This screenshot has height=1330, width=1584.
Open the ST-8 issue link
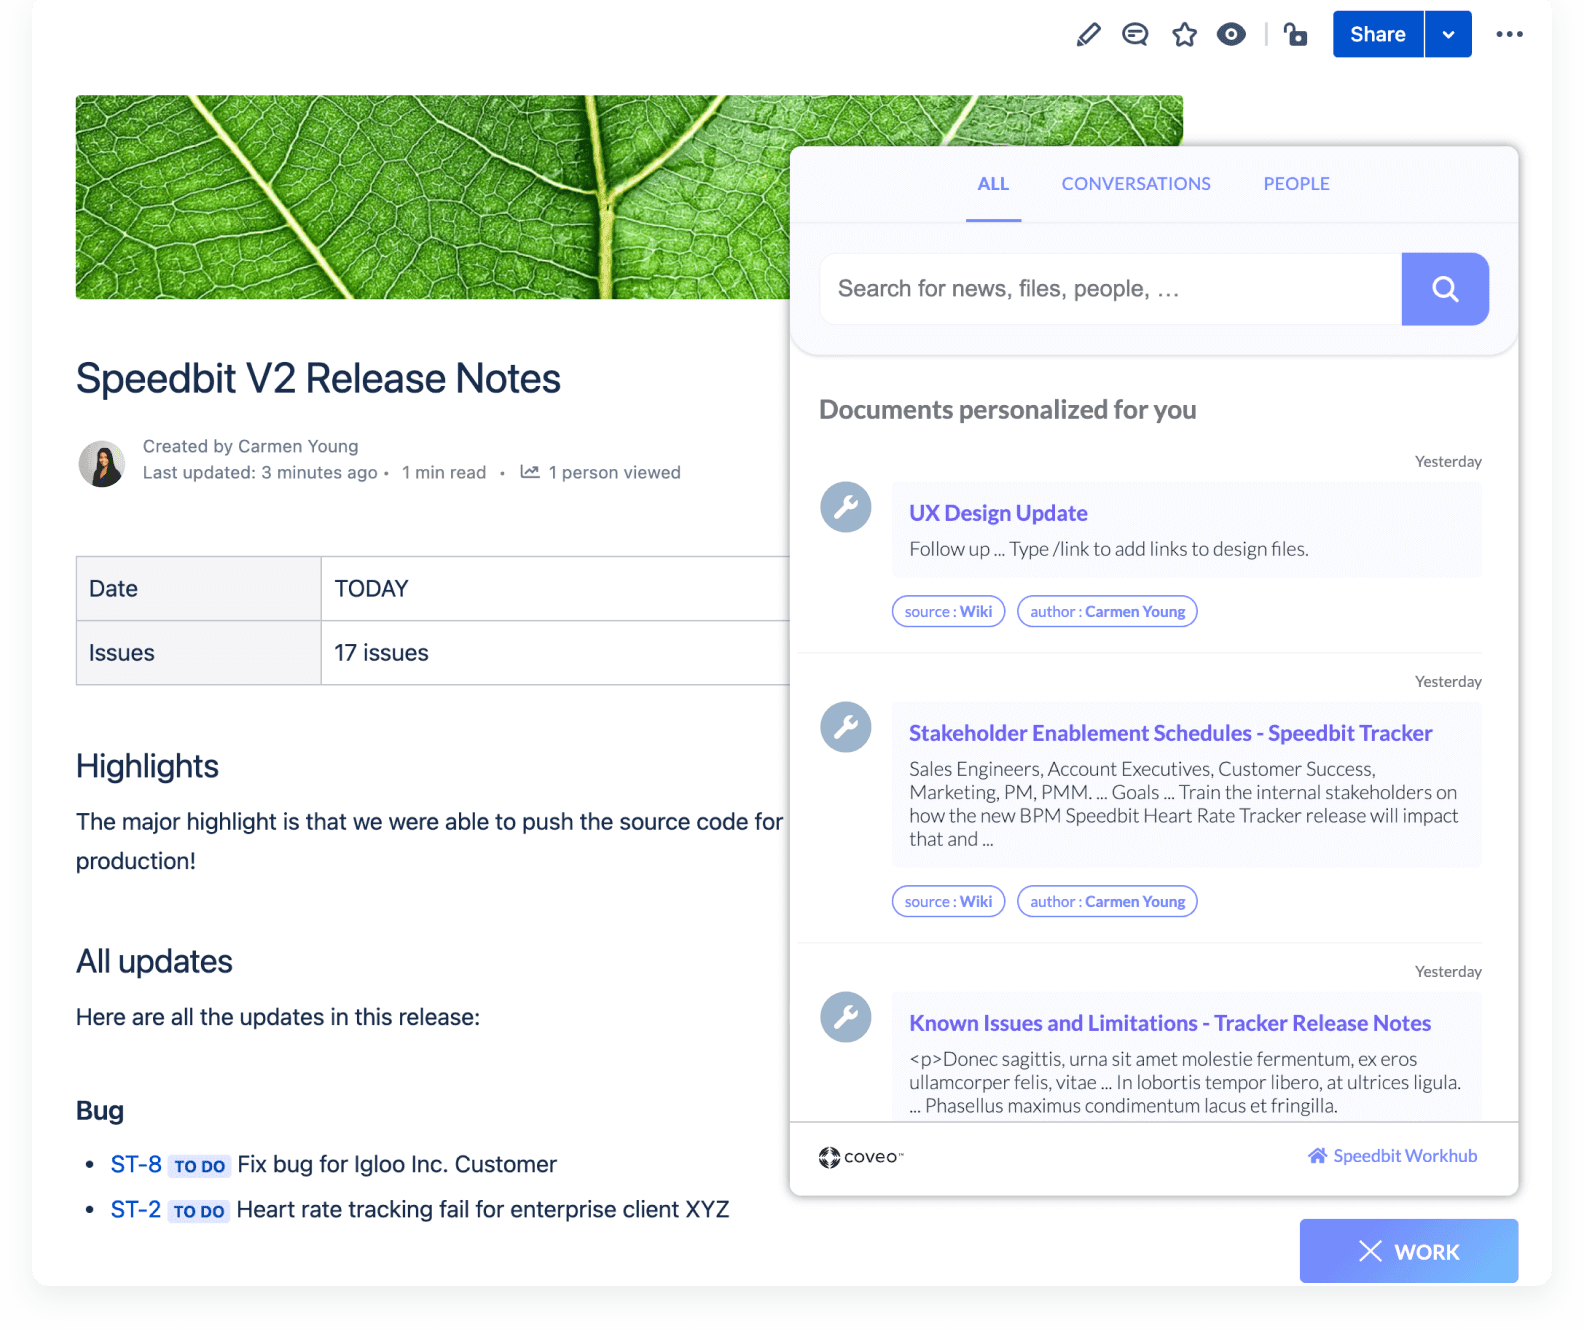tap(136, 1164)
